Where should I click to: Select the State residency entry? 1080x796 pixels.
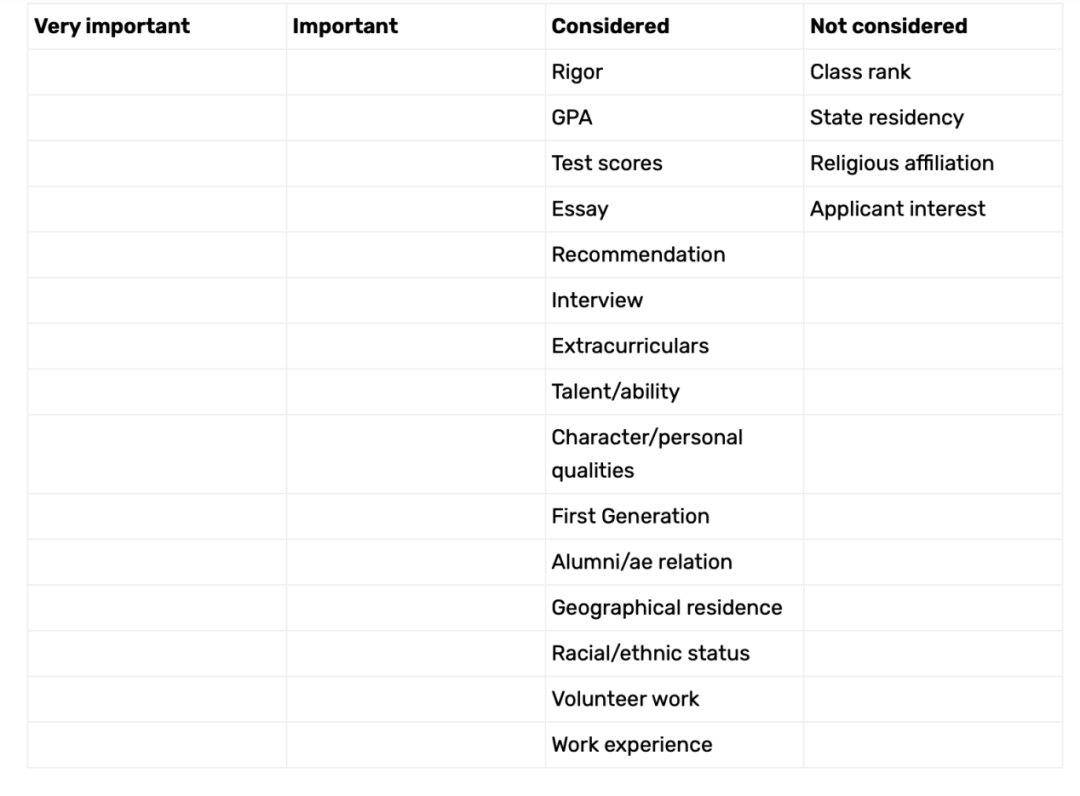(x=886, y=118)
